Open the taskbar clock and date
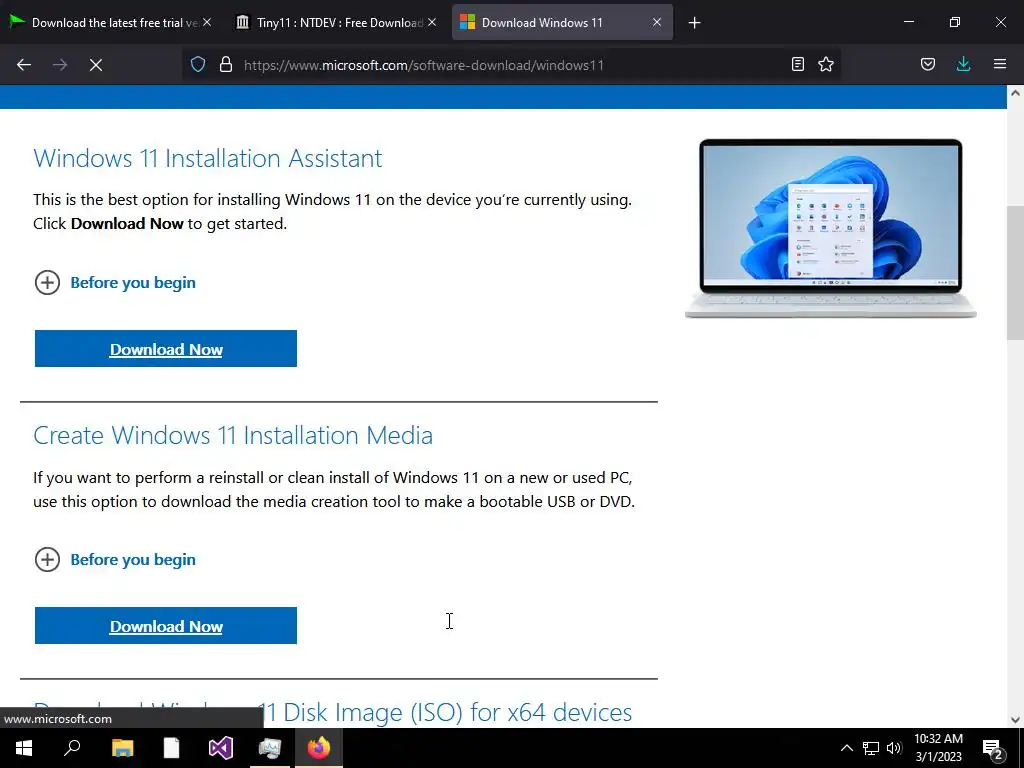The width and height of the screenshot is (1024, 768). point(938,748)
